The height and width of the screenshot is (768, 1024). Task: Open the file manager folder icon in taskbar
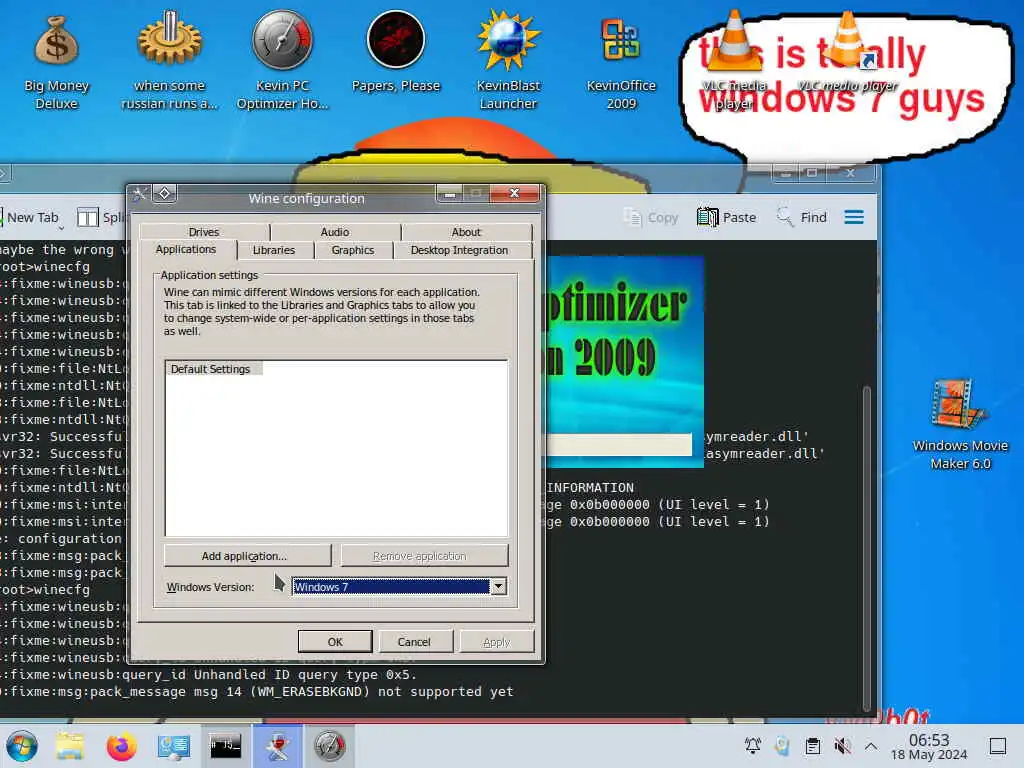(x=70, y=746)
